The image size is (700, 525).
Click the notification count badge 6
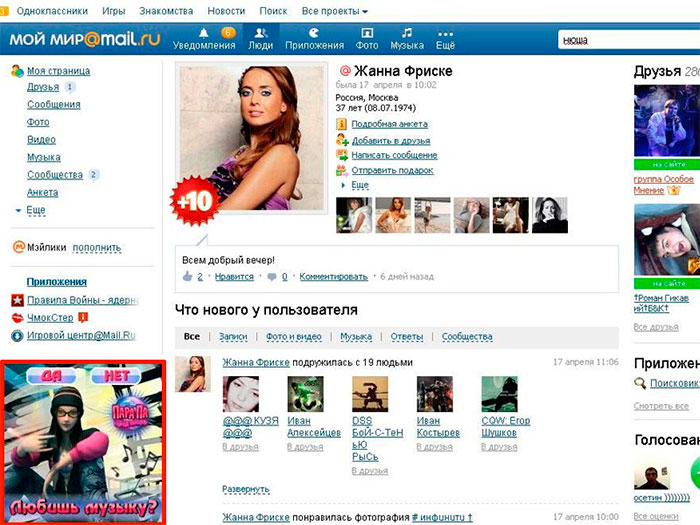pos(228,32)
